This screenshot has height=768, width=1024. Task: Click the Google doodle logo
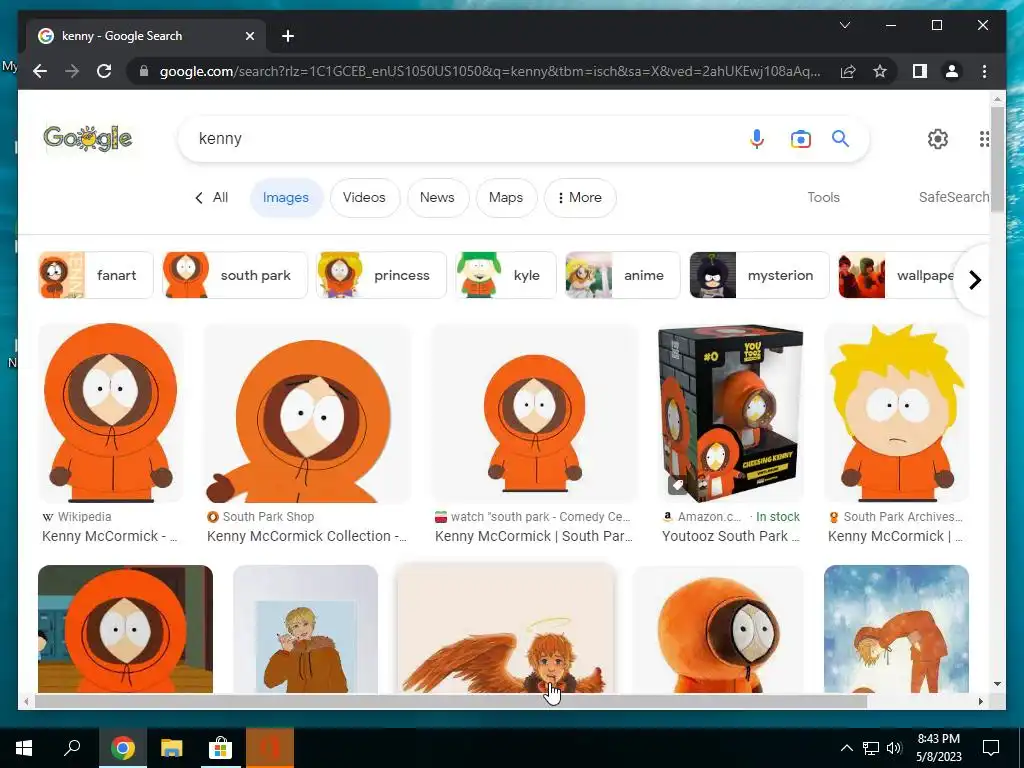click(88, 138)
